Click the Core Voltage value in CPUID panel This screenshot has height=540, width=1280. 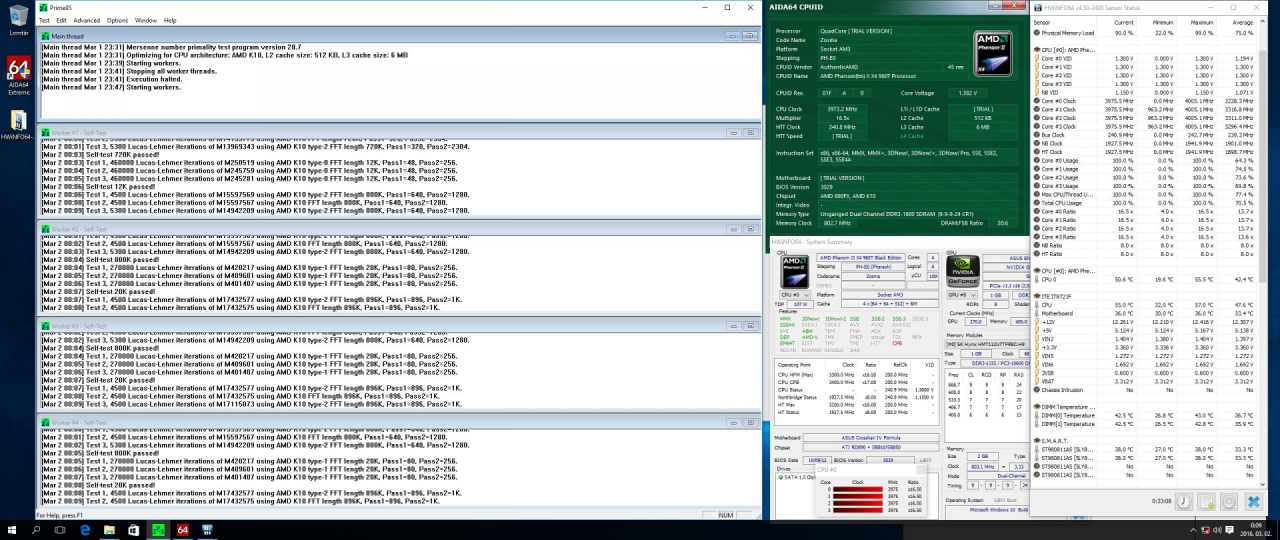click(x=968, y=93)
